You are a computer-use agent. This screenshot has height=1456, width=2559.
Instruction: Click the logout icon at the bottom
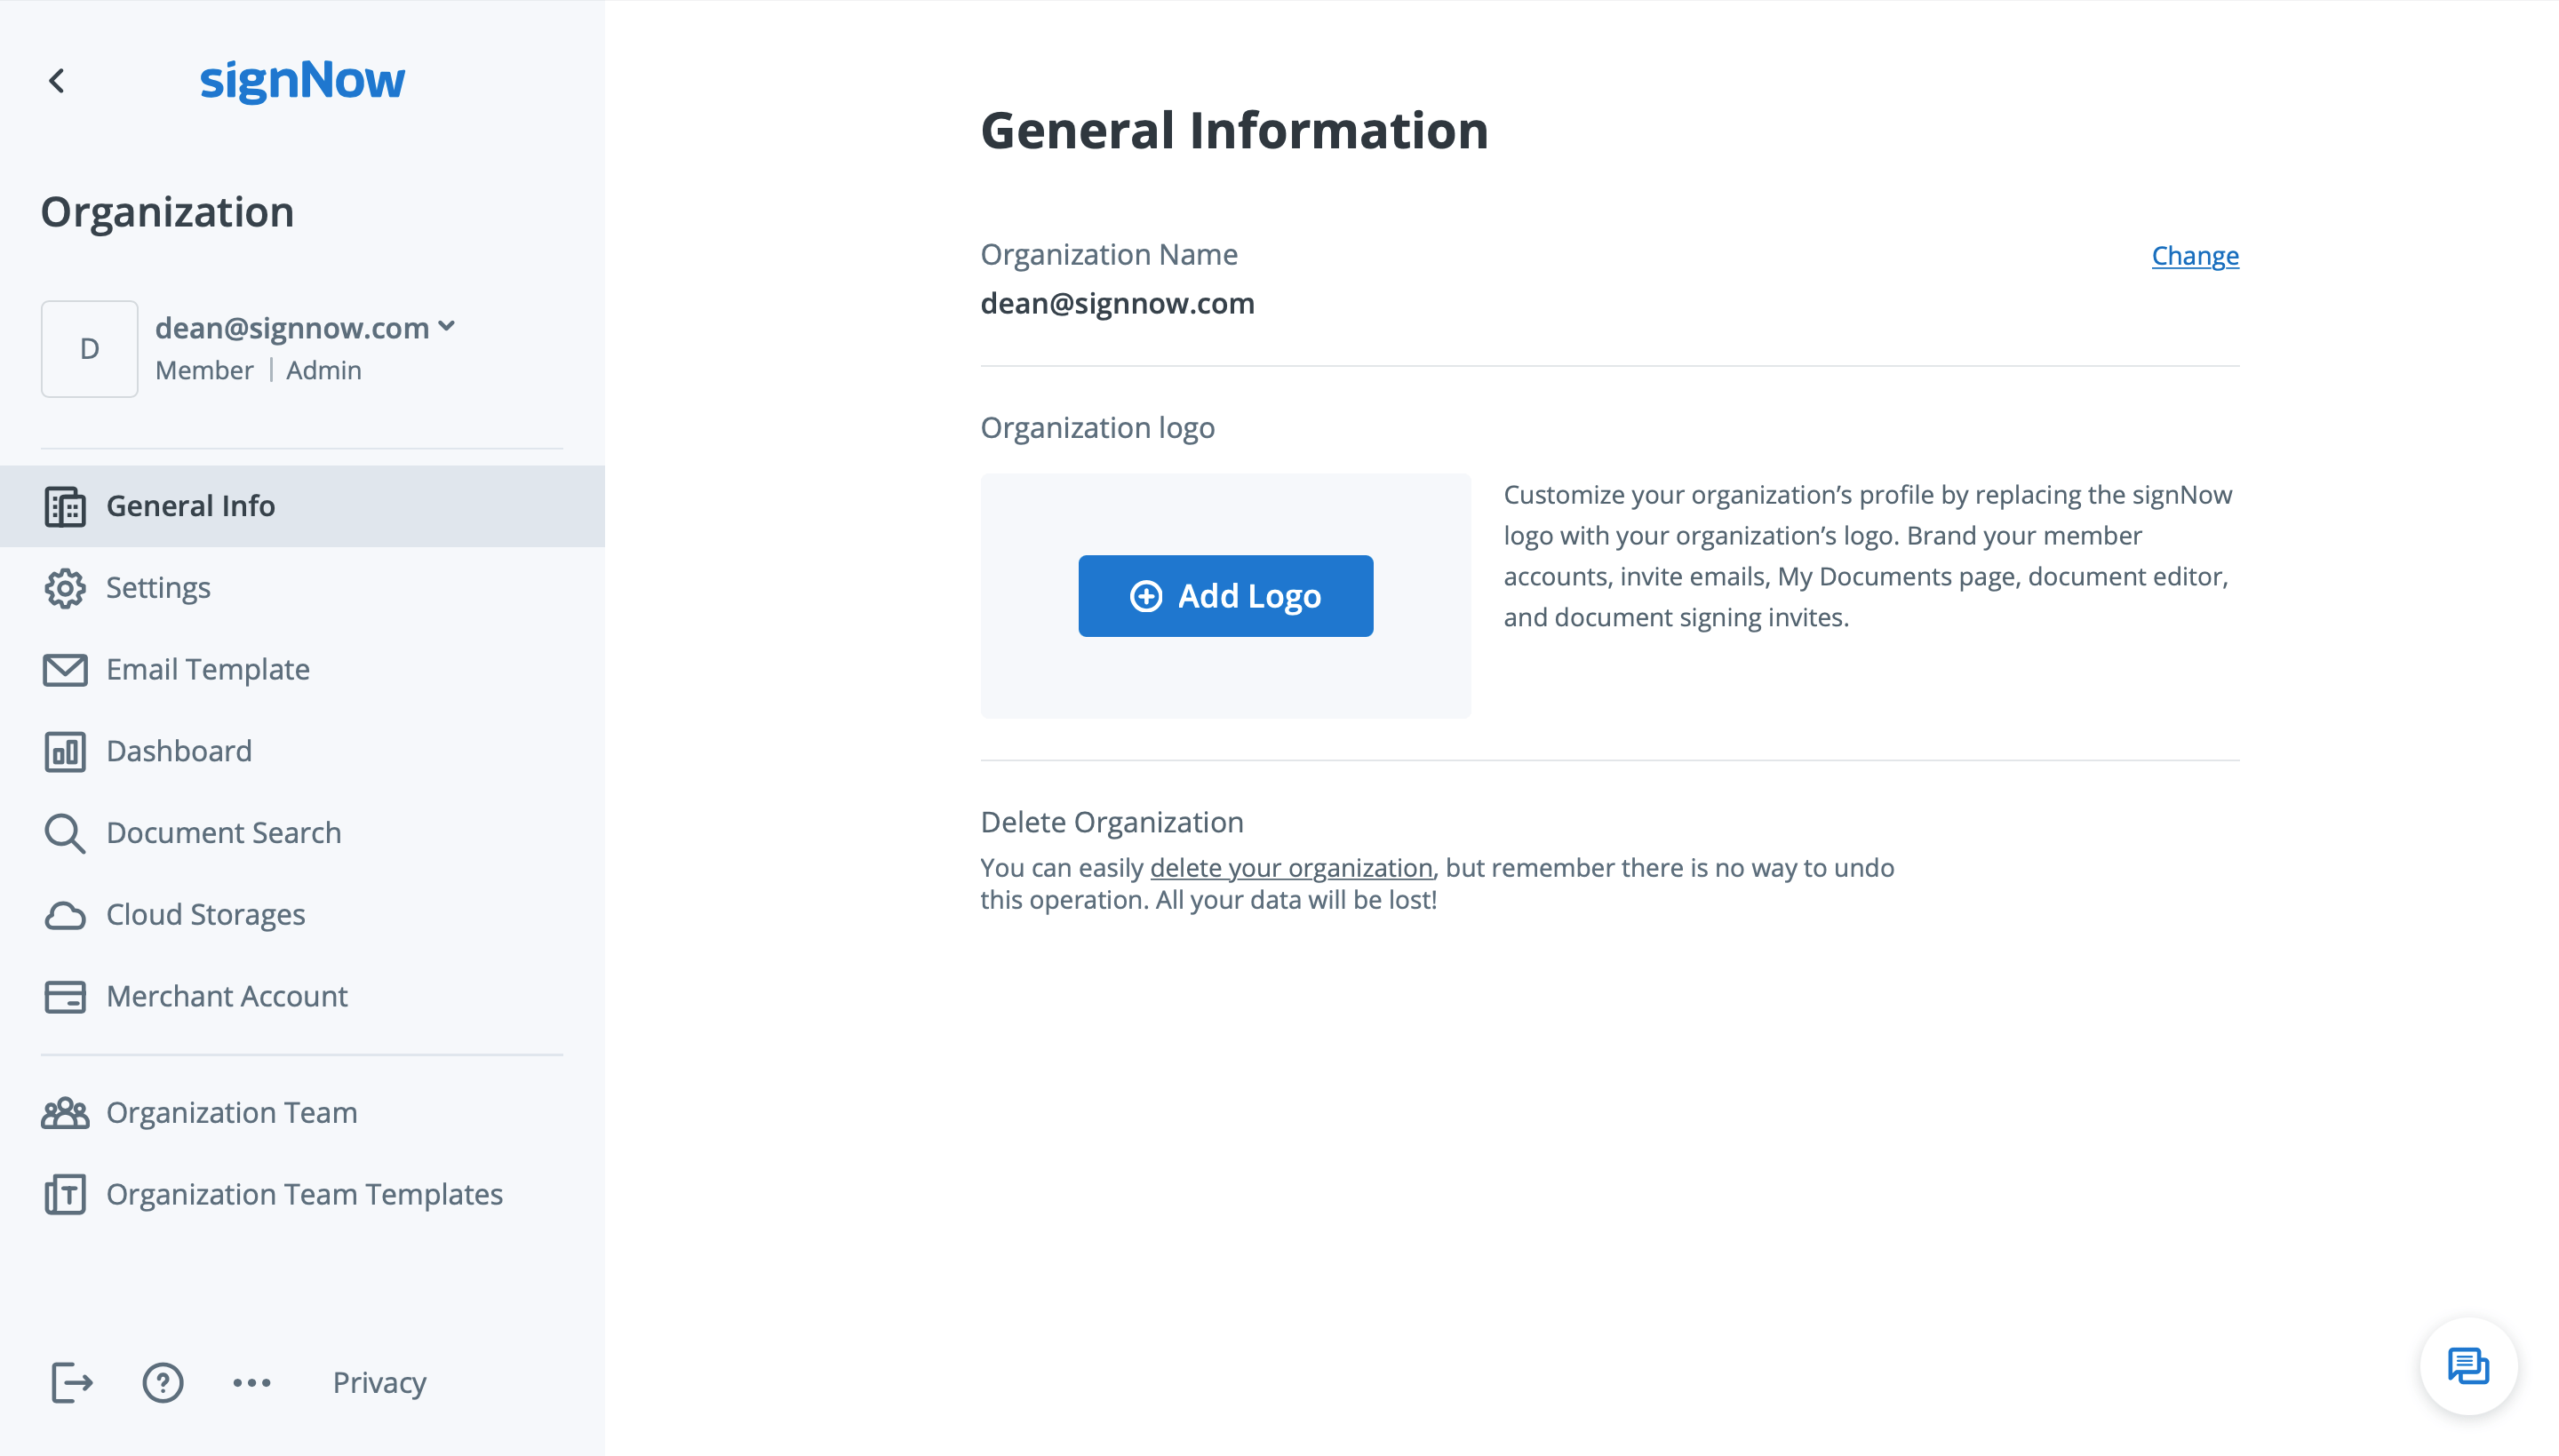tap(70, 1383)
